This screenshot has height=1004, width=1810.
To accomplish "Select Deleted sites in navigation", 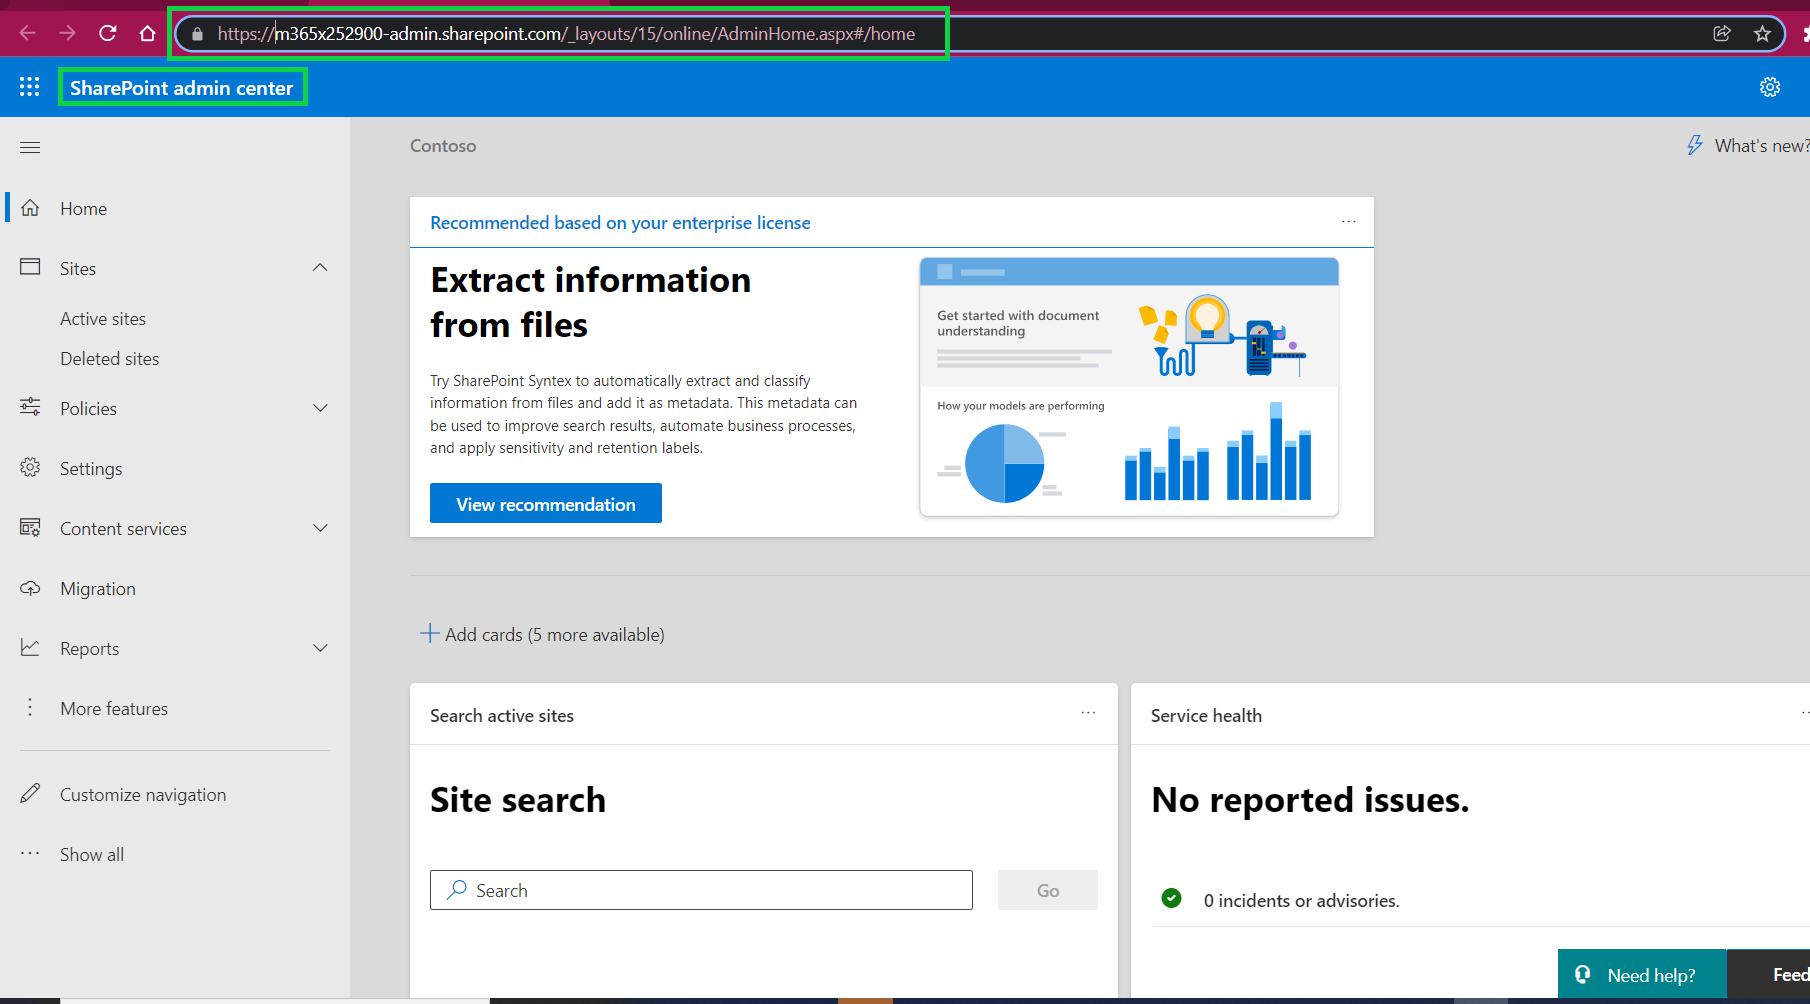I will (109, 358).
